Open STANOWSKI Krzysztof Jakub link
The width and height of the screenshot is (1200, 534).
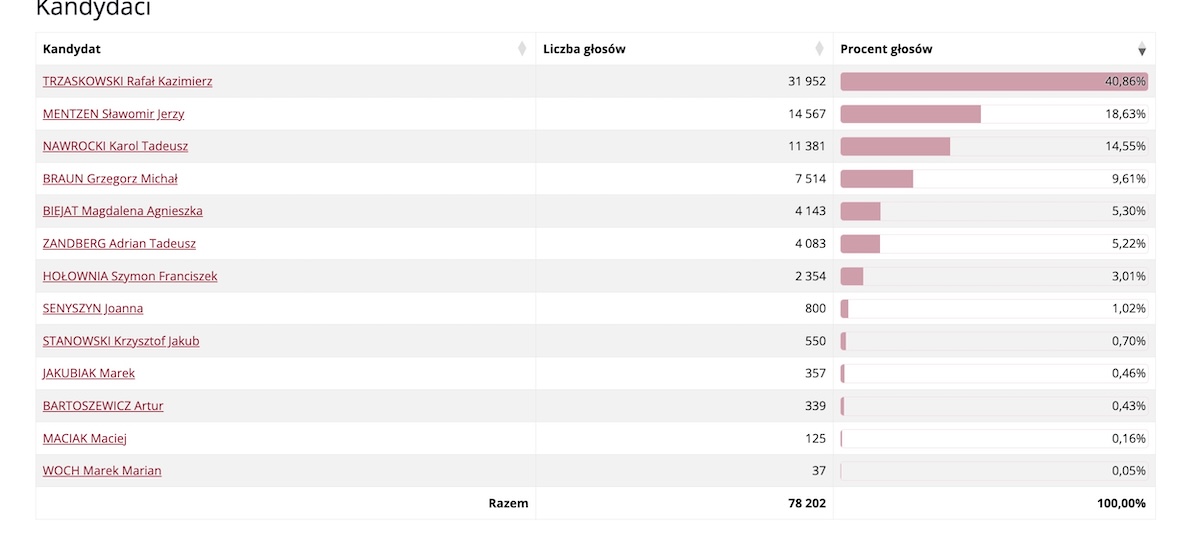pyautogui.click(x=121, y=341)
